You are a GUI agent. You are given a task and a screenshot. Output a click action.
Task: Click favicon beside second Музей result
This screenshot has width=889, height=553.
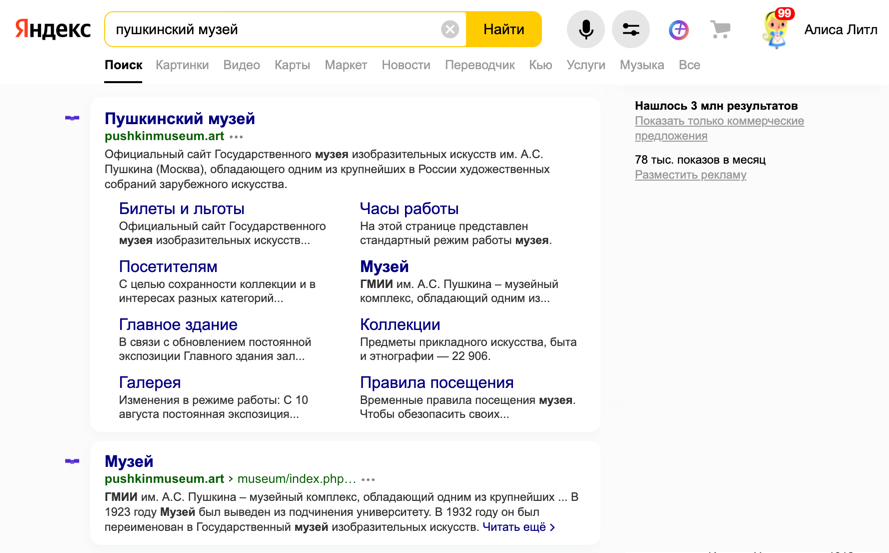click(72, 461)
